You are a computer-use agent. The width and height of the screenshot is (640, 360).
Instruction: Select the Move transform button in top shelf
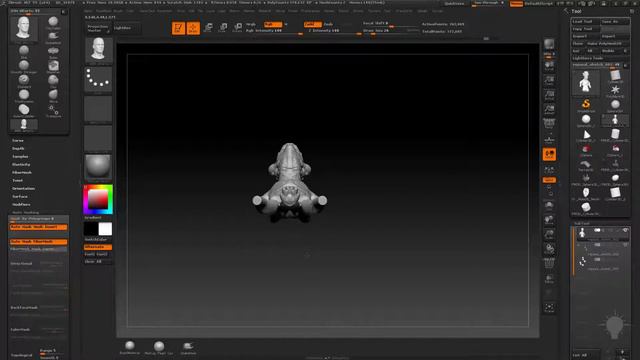(x=208, y=28)
